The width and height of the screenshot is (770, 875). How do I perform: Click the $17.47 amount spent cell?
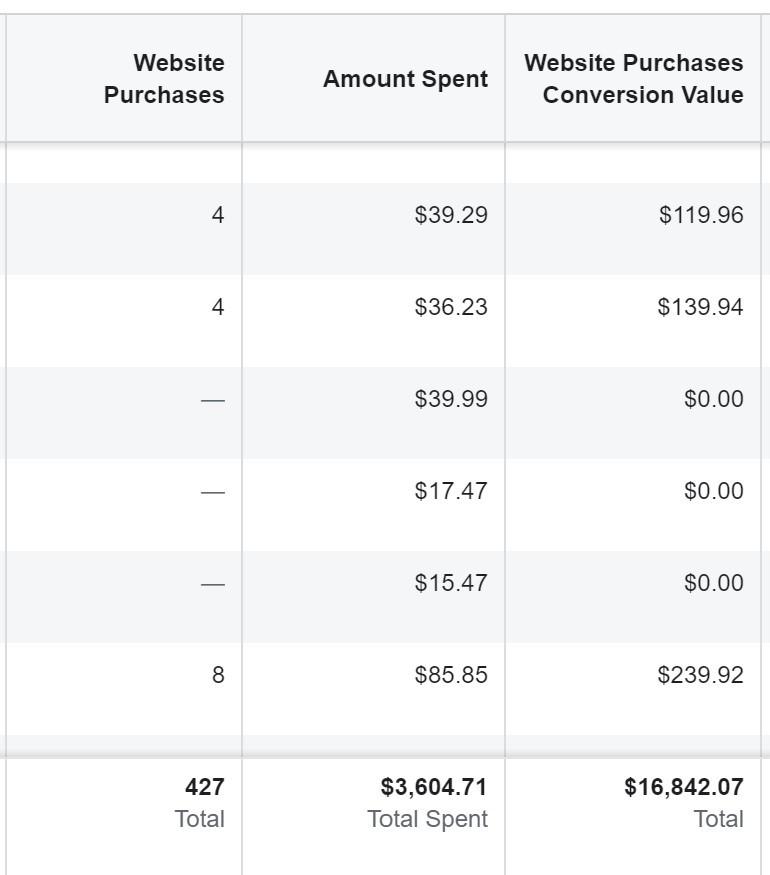[x=451, y=491]
